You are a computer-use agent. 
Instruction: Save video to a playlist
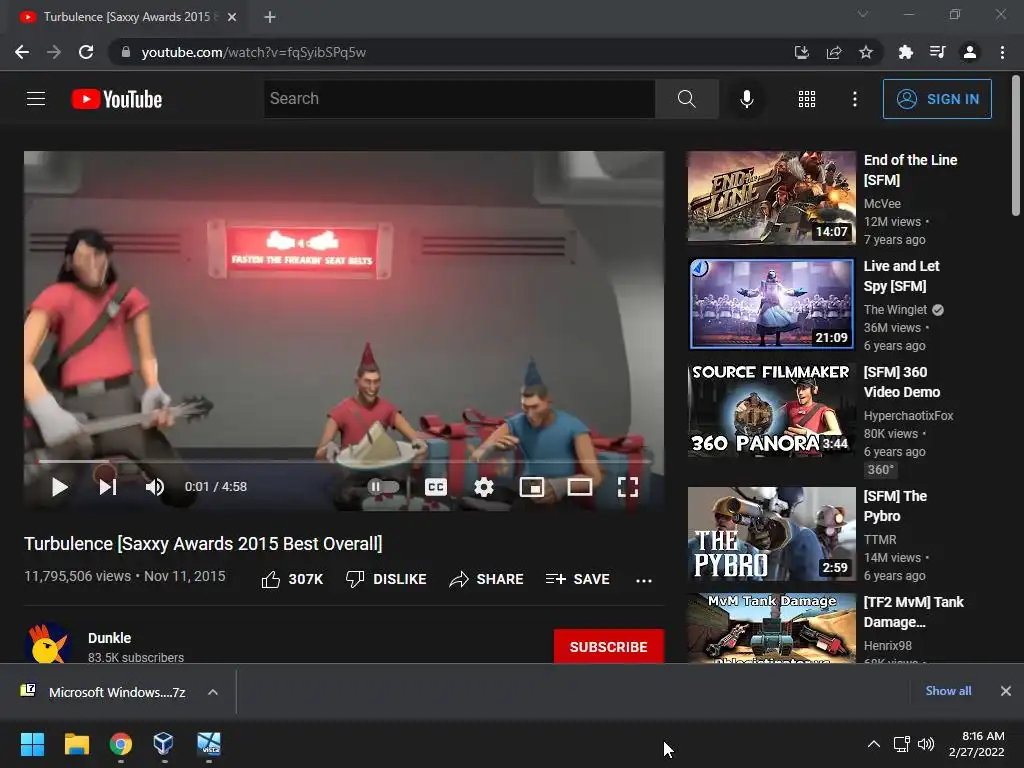click(577, 579)
